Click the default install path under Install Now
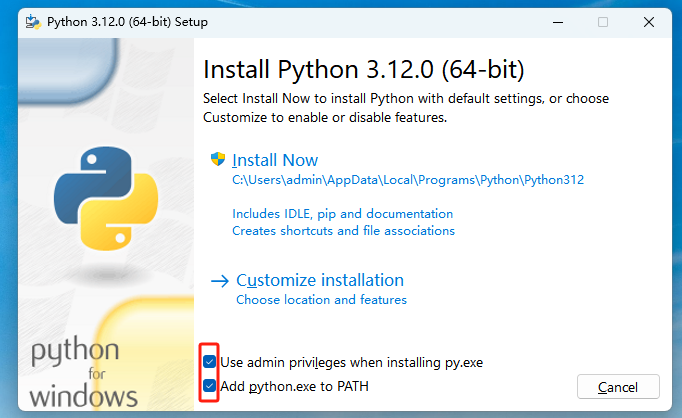This screenshot has height=418, width=682. 407,180
